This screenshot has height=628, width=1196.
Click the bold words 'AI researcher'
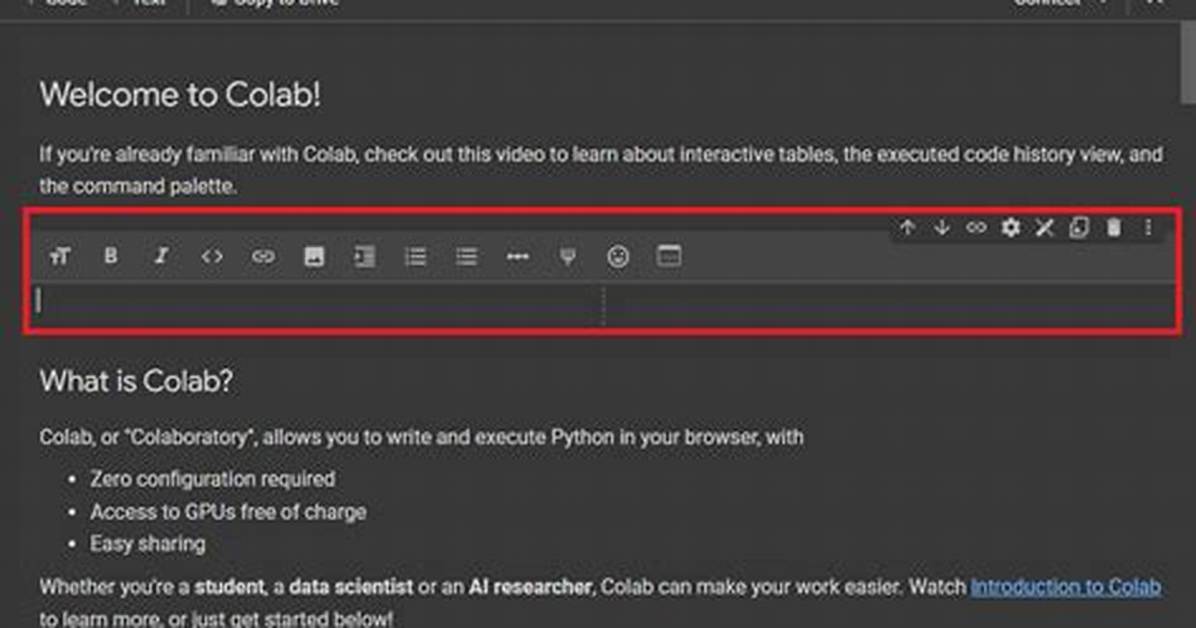530,587
